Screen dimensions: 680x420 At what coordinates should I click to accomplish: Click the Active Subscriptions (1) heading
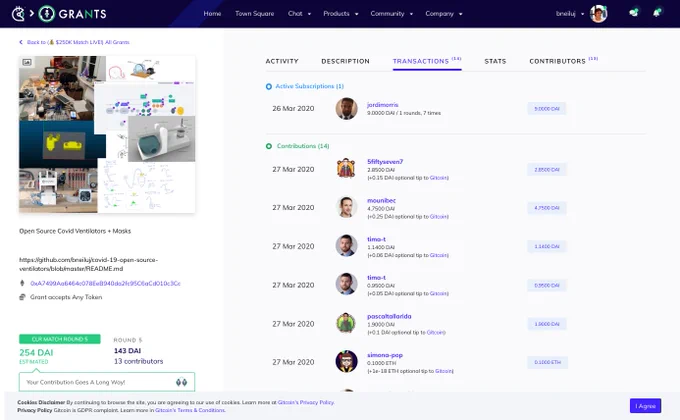pos(310,86)
